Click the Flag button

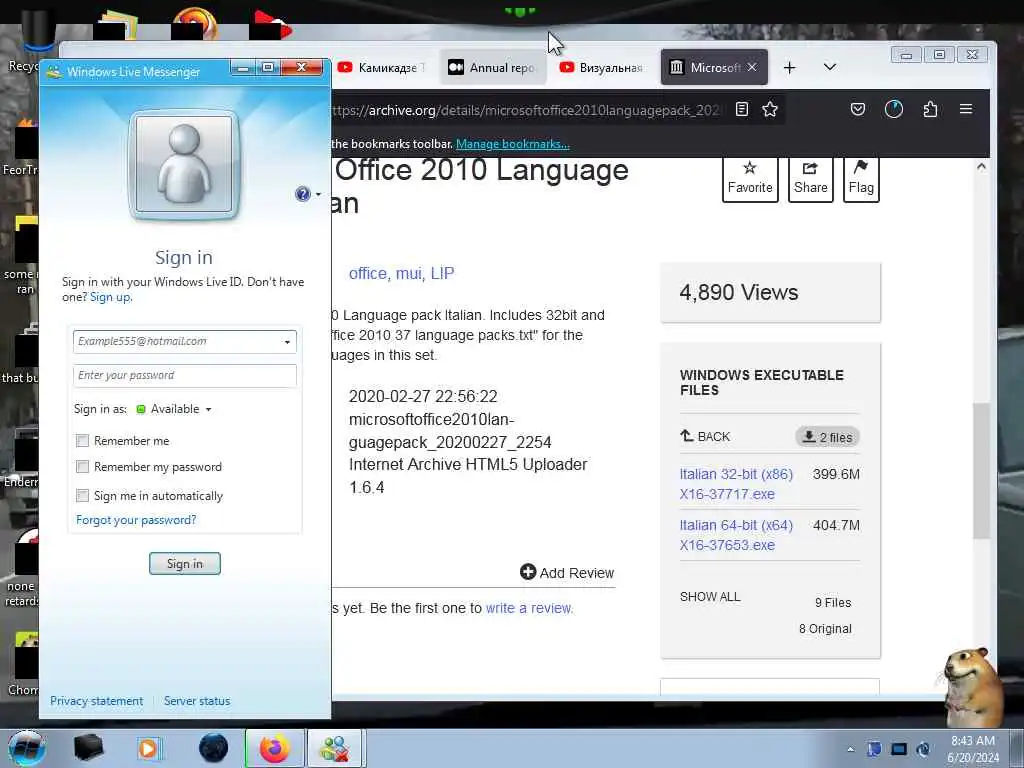(x=861, y=178)
